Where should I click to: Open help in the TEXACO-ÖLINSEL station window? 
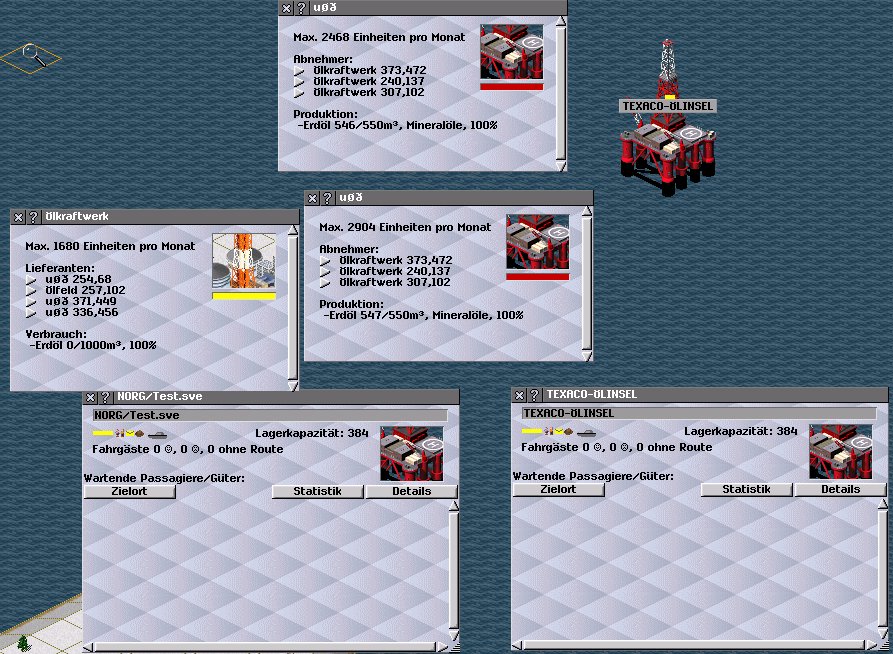coord(534,395)
